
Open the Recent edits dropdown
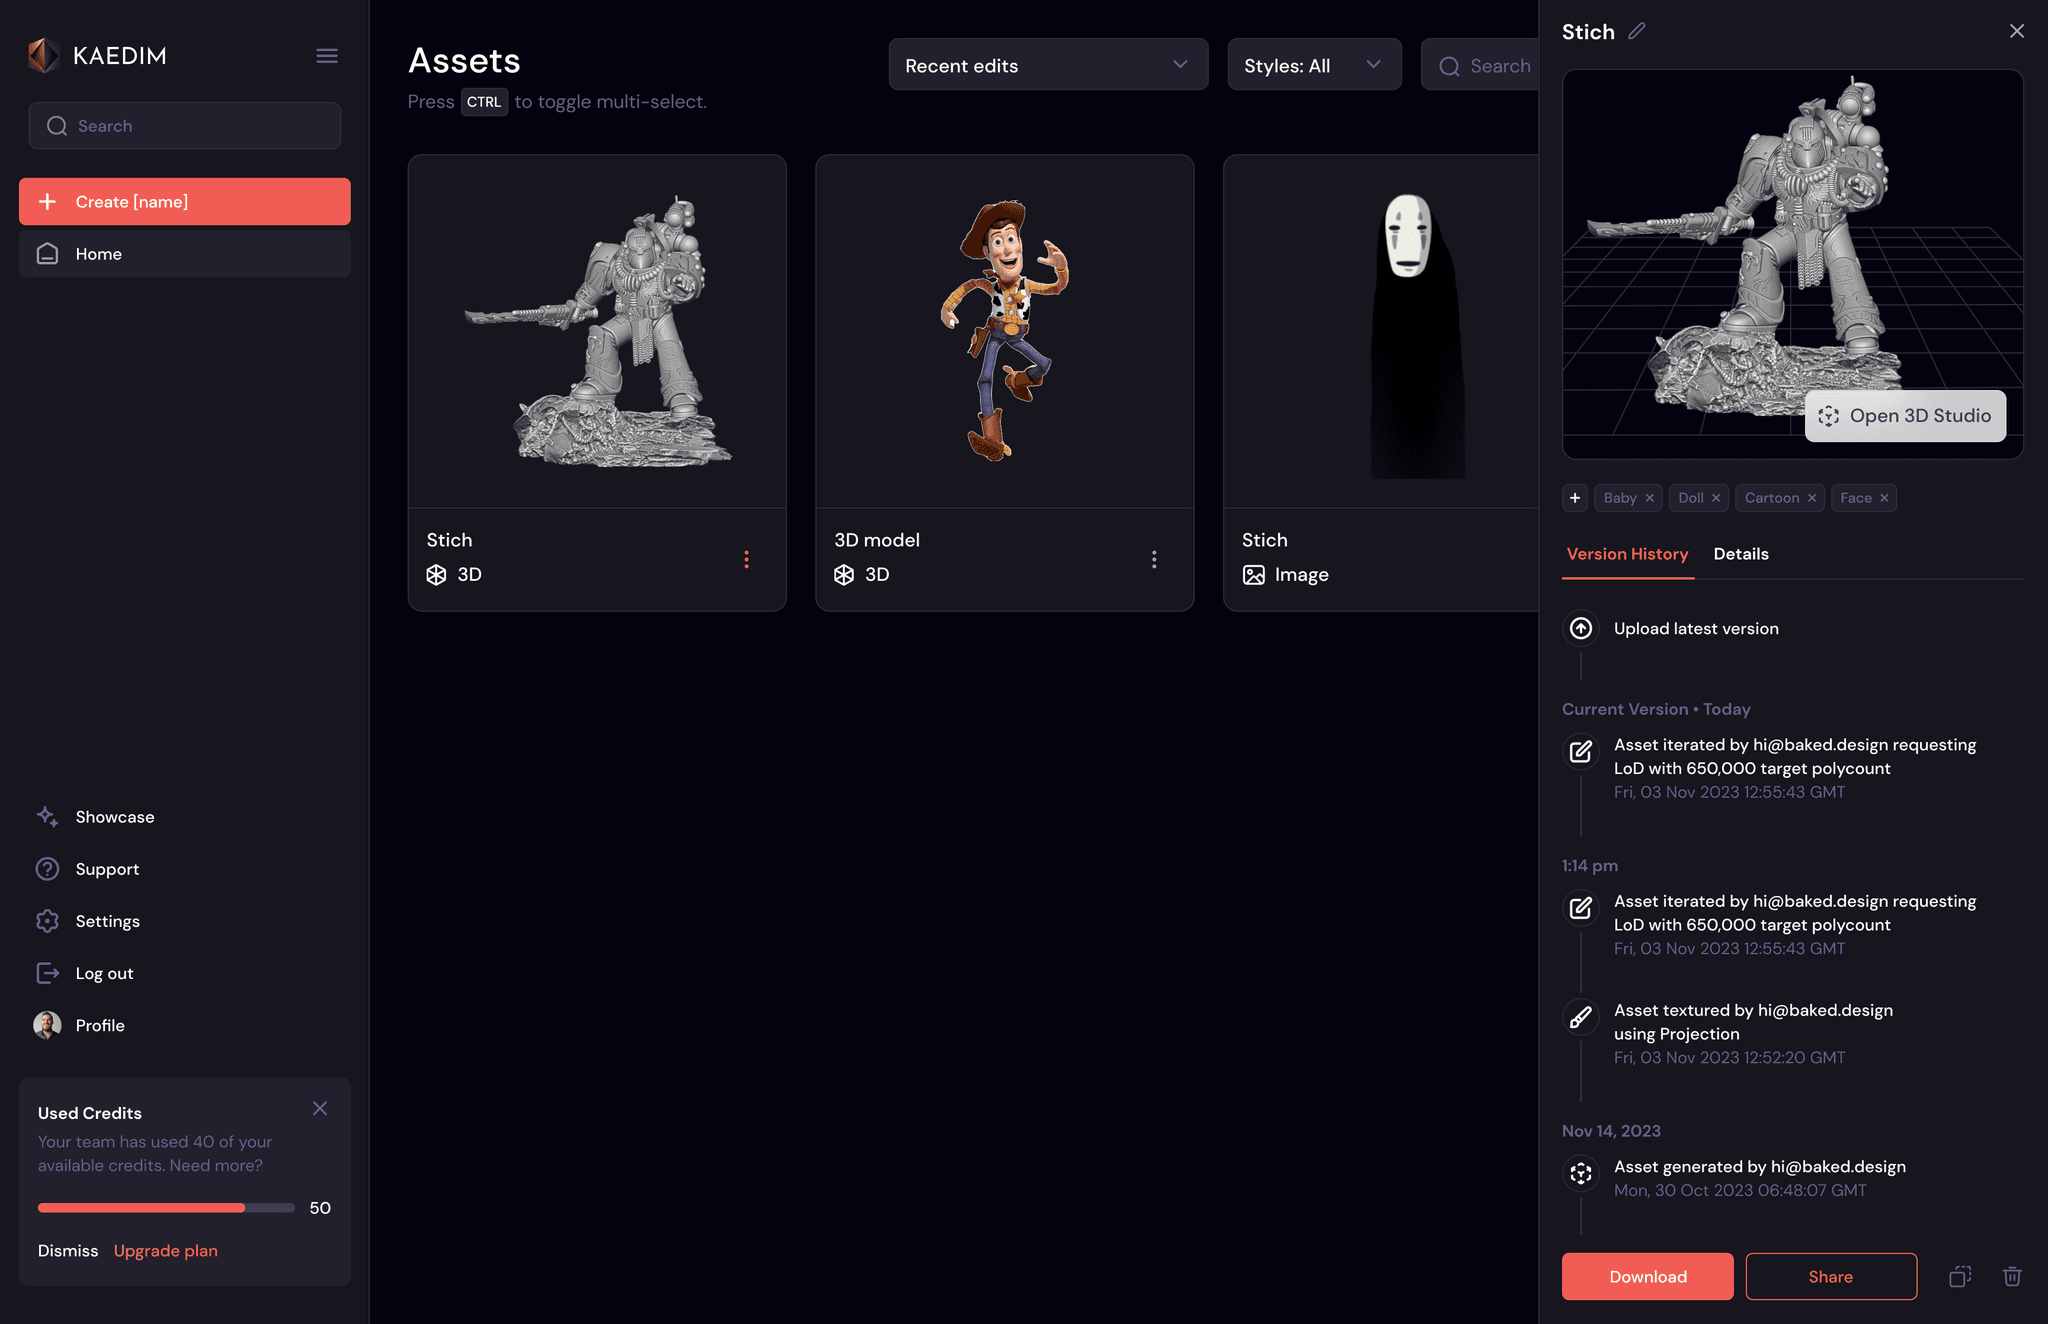point(1047,64)
